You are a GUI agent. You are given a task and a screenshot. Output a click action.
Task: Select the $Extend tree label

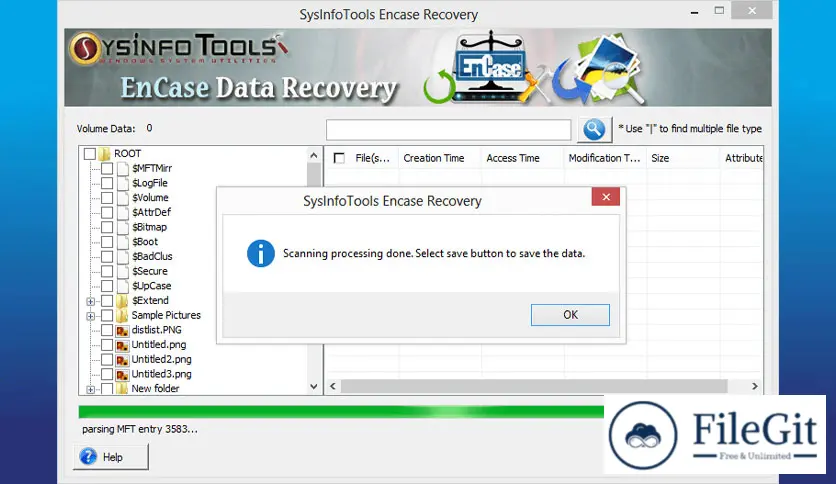point(150,301)
